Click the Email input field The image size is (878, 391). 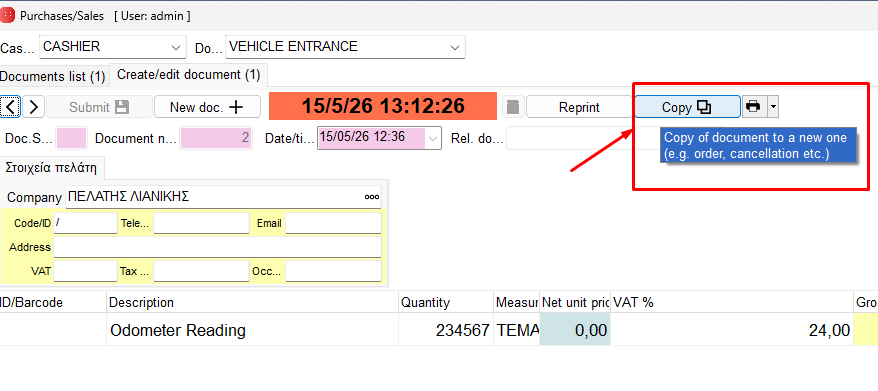tap(333, 223)
